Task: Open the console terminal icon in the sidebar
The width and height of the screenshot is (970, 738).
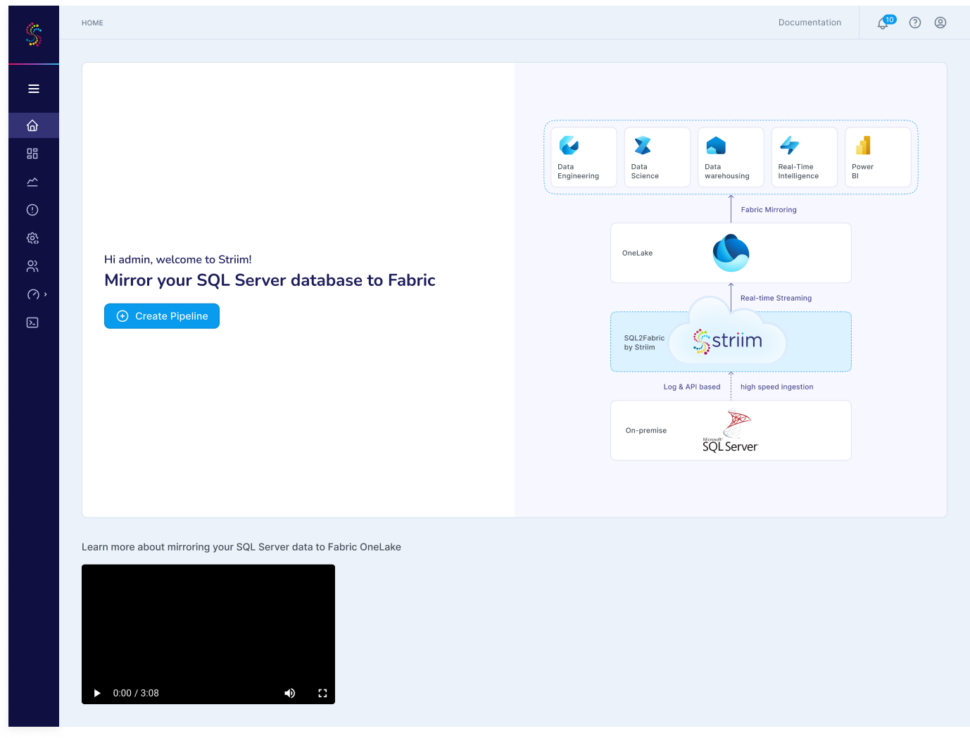Action: click(x=33, y=322)
